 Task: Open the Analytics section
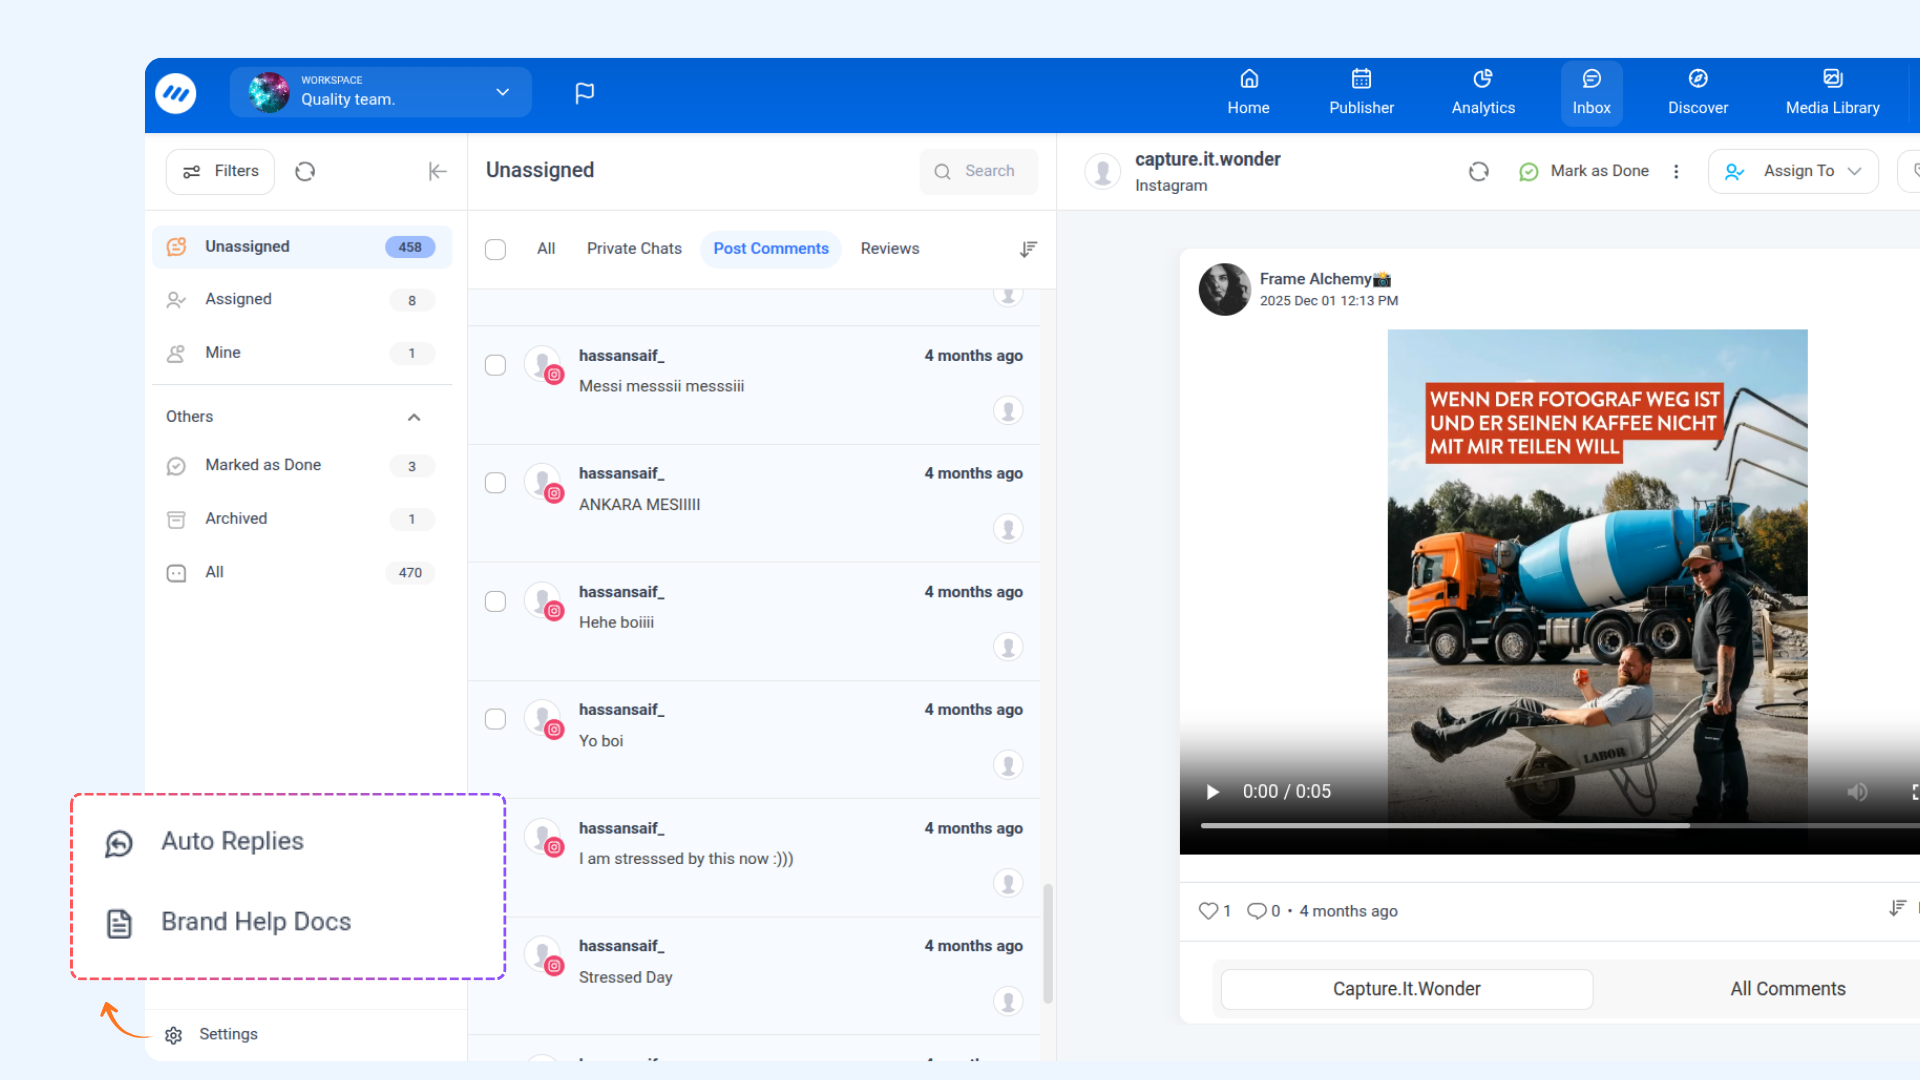pos(1483,92)
